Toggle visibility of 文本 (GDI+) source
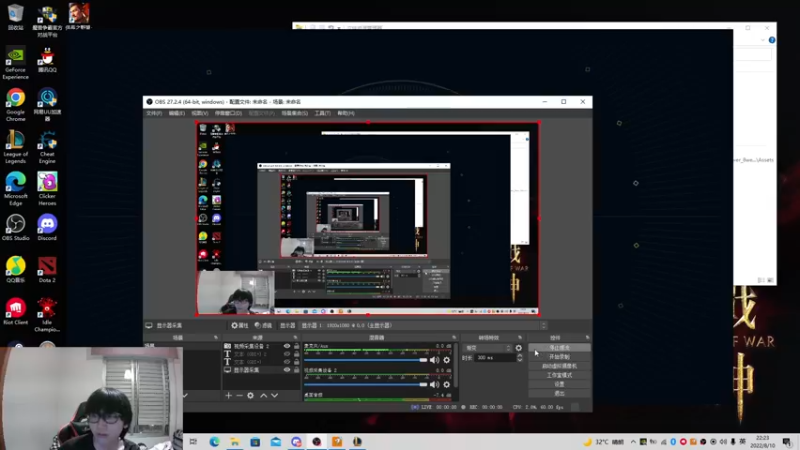Viewport: 800px width, 450px height. pyautogui.click(x=287, y=362)
